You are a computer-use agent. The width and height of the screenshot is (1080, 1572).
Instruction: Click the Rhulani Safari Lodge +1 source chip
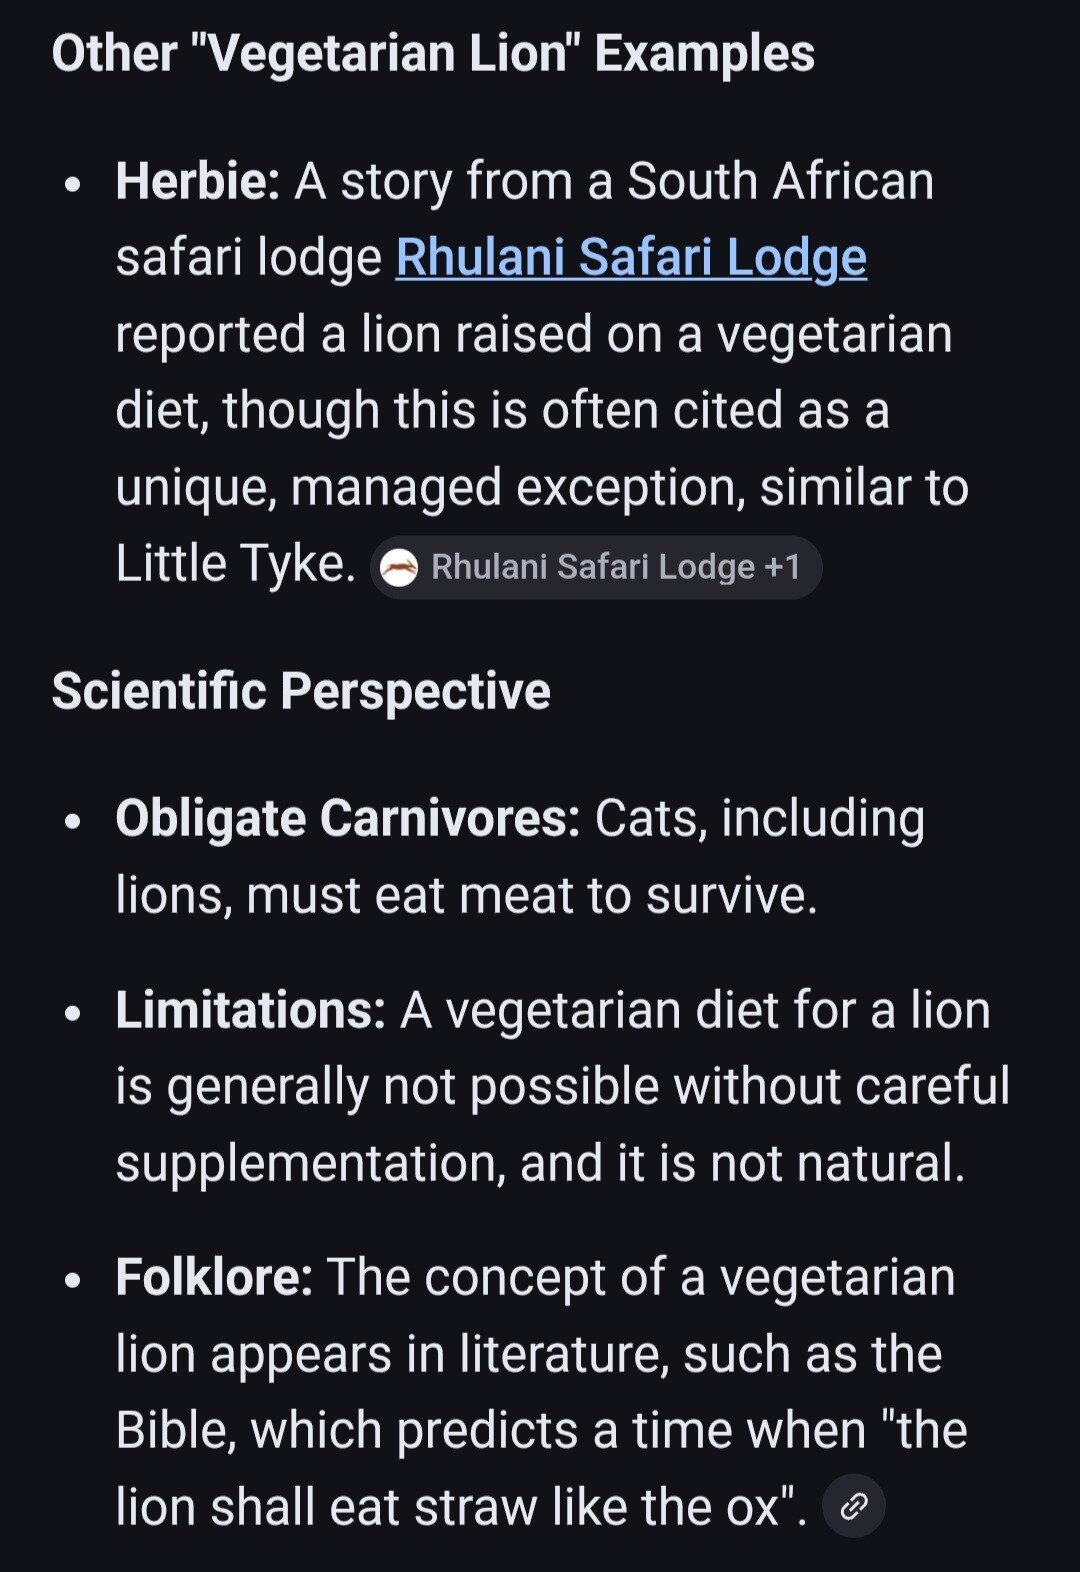click(x=596, y=567)
